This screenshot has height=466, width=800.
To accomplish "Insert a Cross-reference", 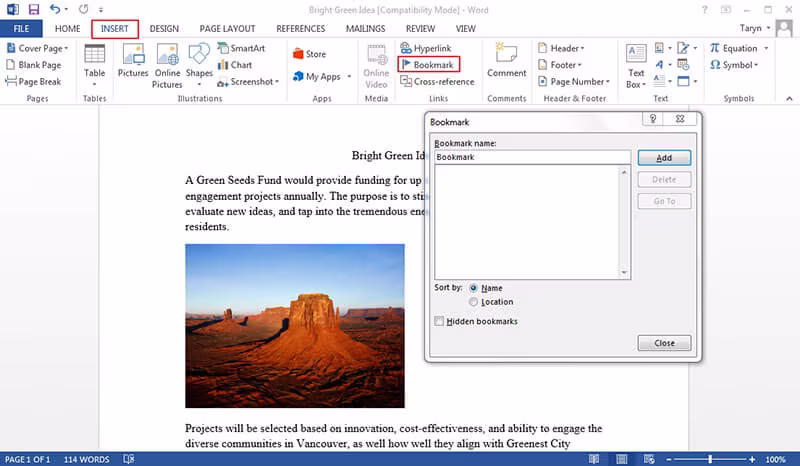I will point(437,81).
